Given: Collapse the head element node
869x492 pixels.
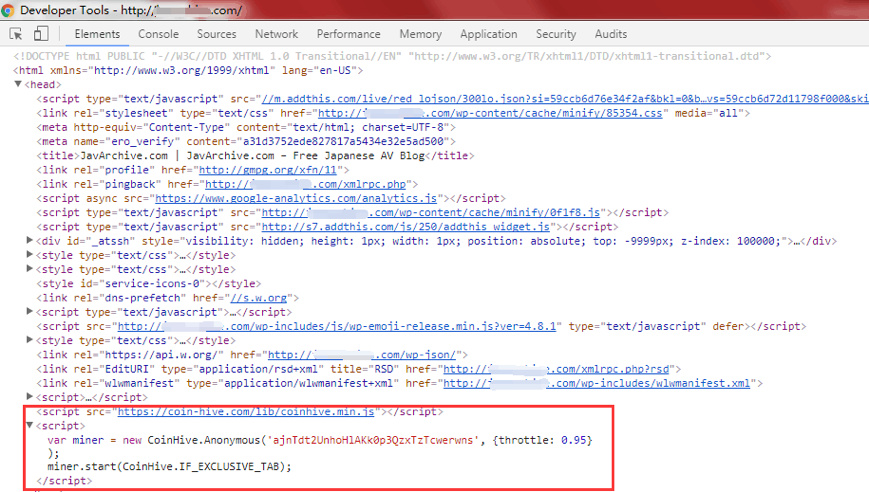Looking at the screenshot, I should pos(18,84).
